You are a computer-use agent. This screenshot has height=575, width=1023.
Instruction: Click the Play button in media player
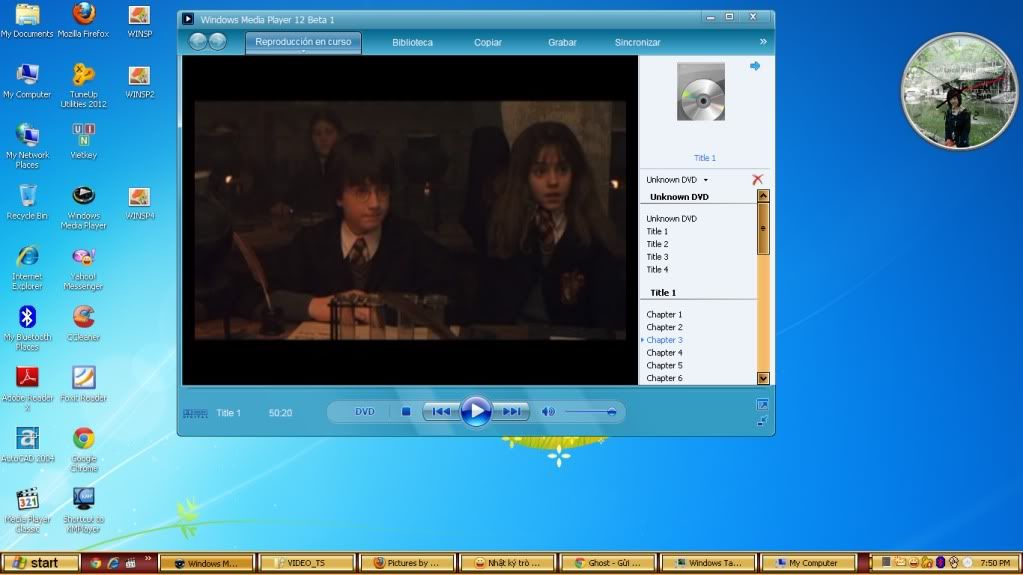[476, 411]
